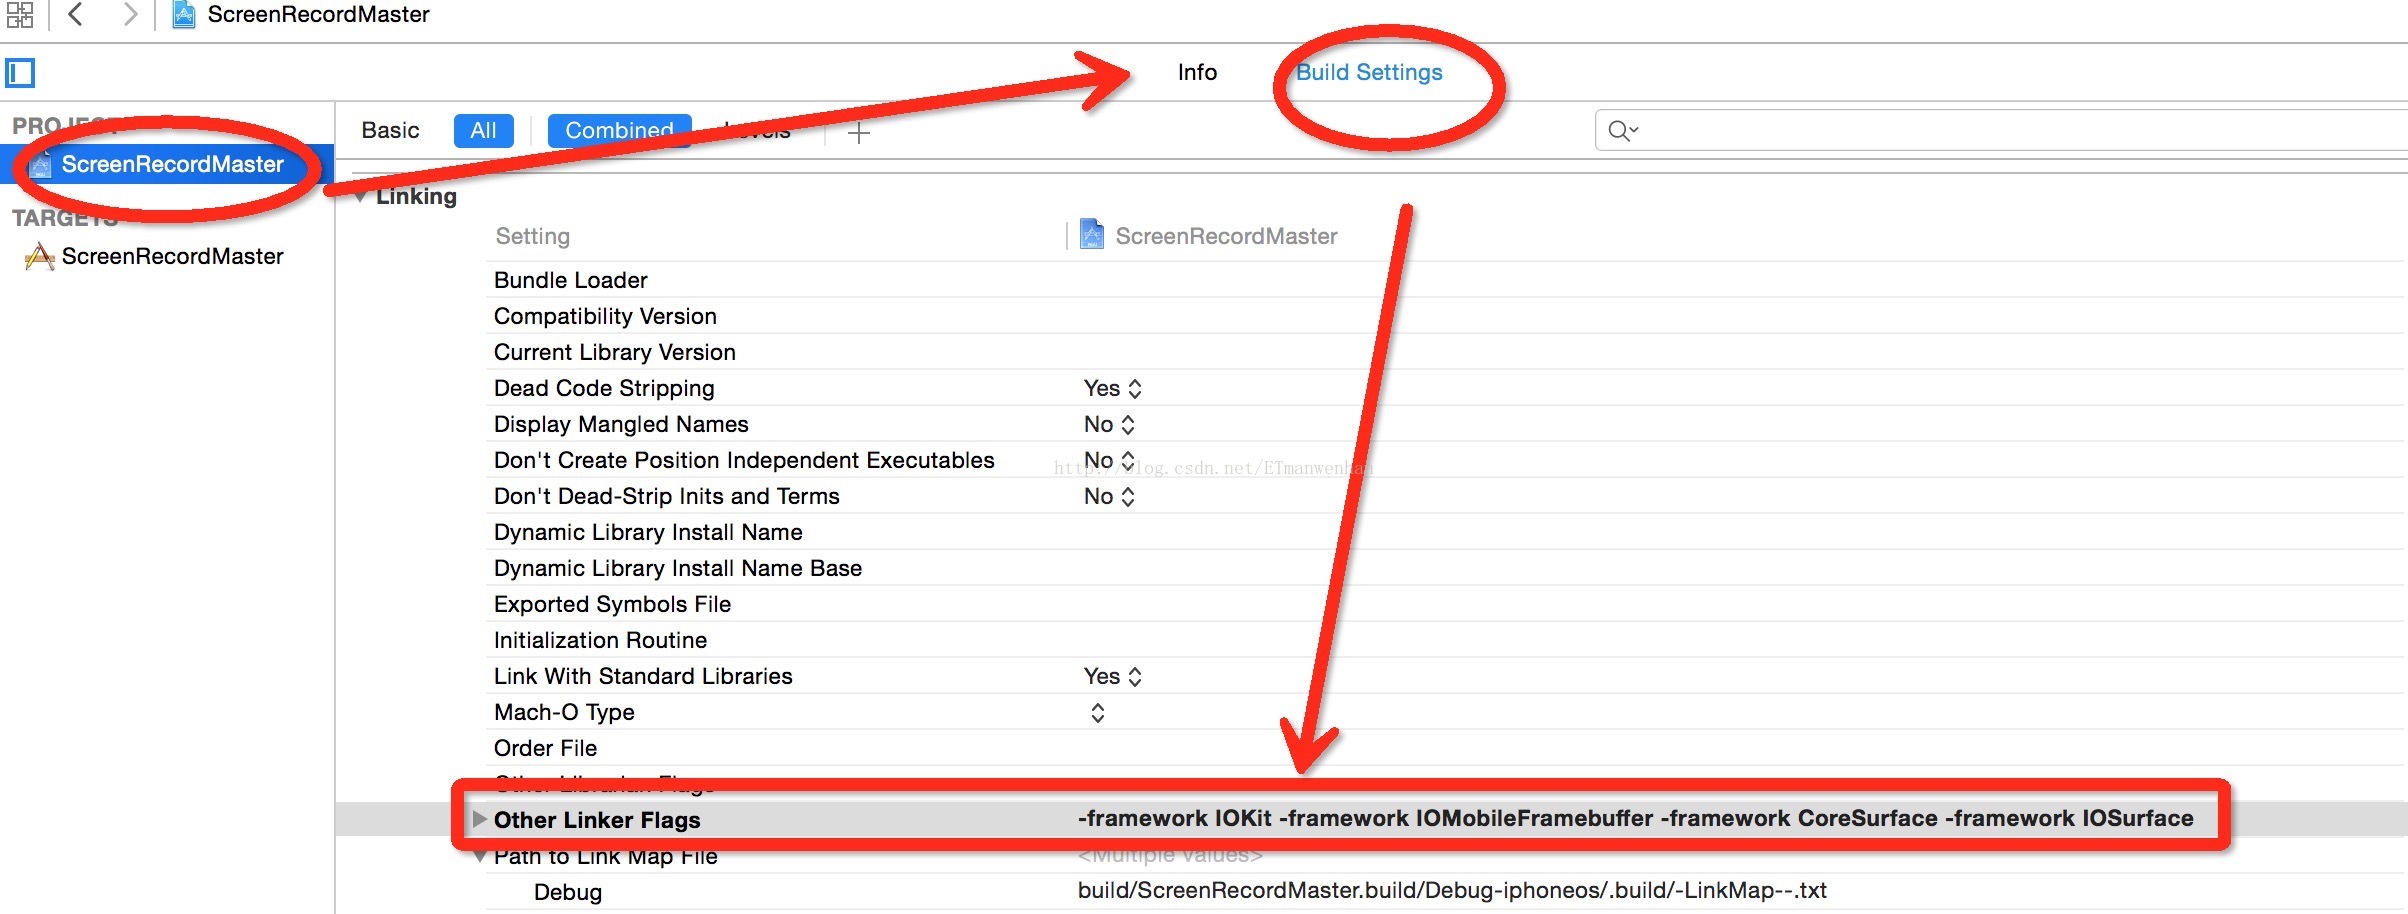The image size is (2408, 914).
Task: Switch to the Build Settings tab
Action: (1369, 72)
